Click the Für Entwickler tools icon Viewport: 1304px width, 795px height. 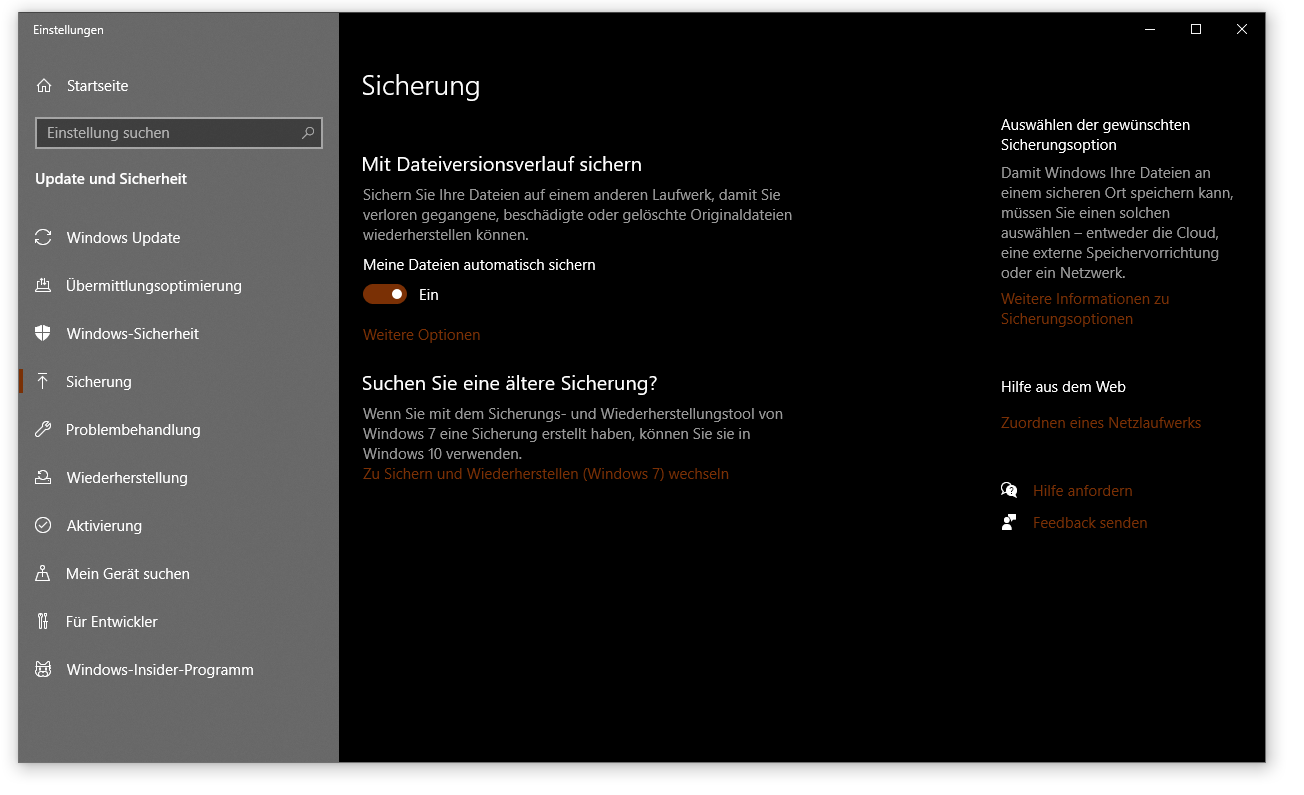point(43,622)
